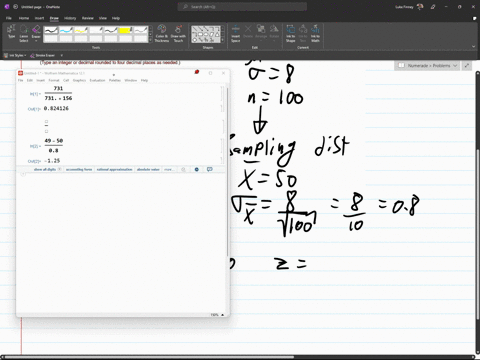Activate the Lasso Select tool
The image size is (480, 360).
24,33
